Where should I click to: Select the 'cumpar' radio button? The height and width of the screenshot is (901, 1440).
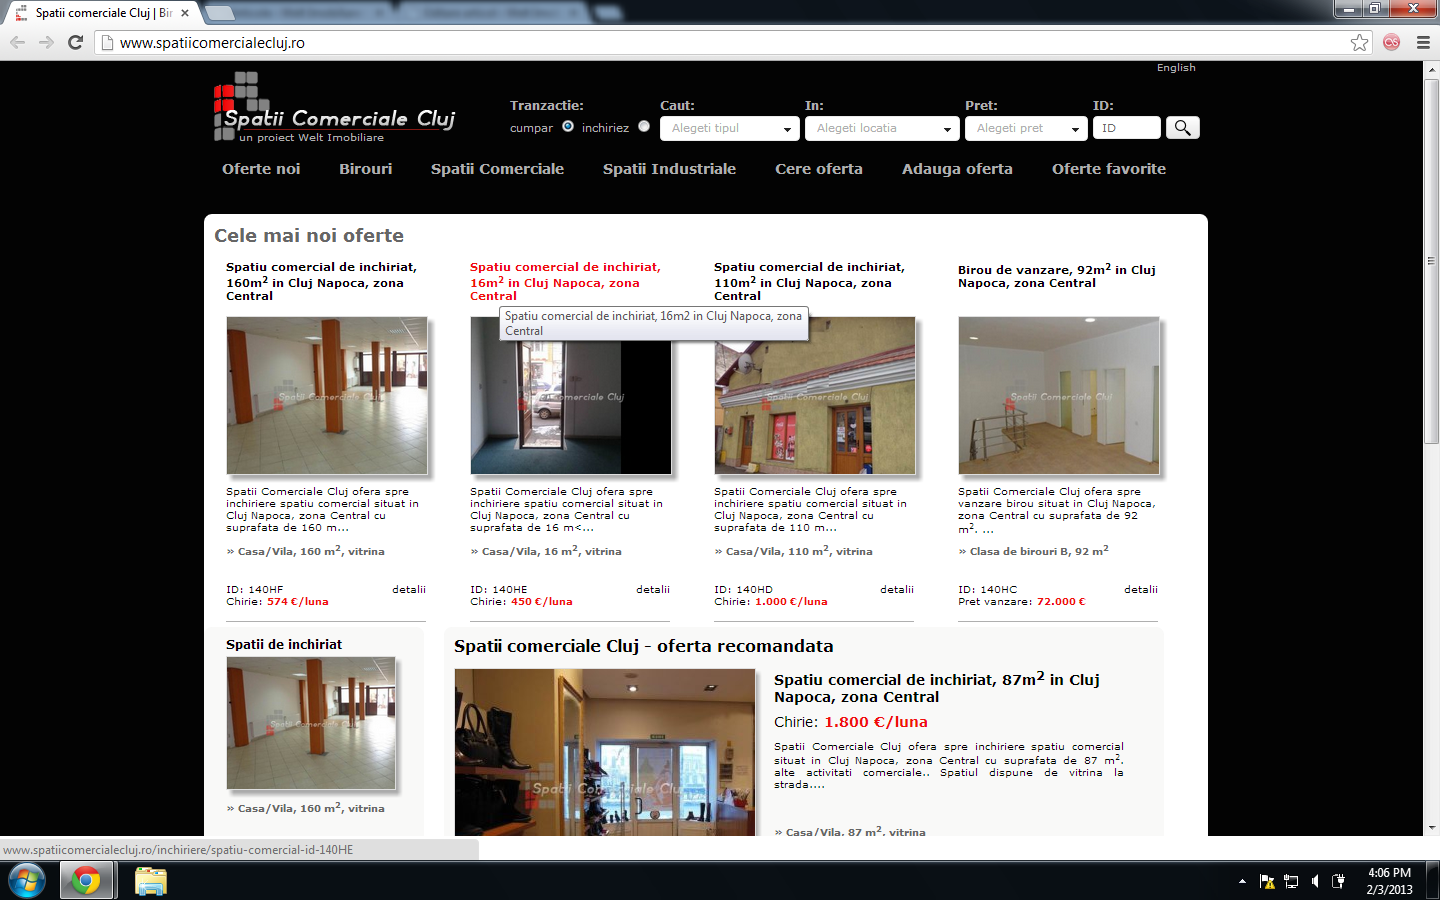pyautogui.click(x=568, y=126)
